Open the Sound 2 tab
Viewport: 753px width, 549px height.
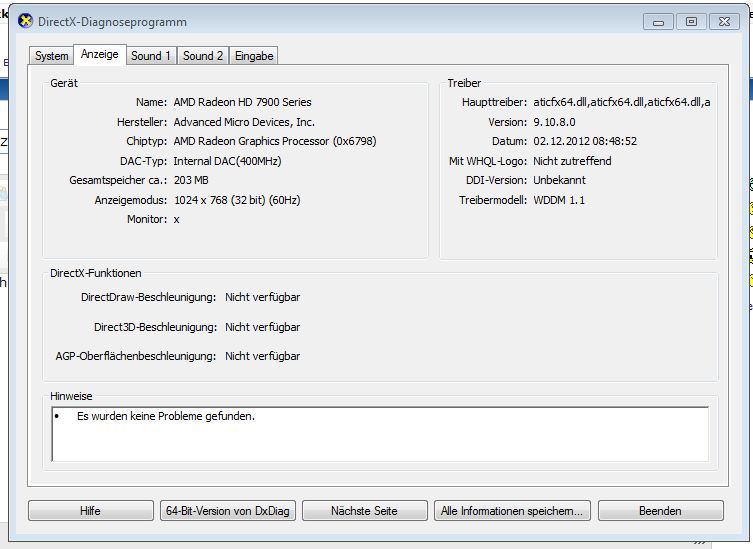tap(203, 56)
